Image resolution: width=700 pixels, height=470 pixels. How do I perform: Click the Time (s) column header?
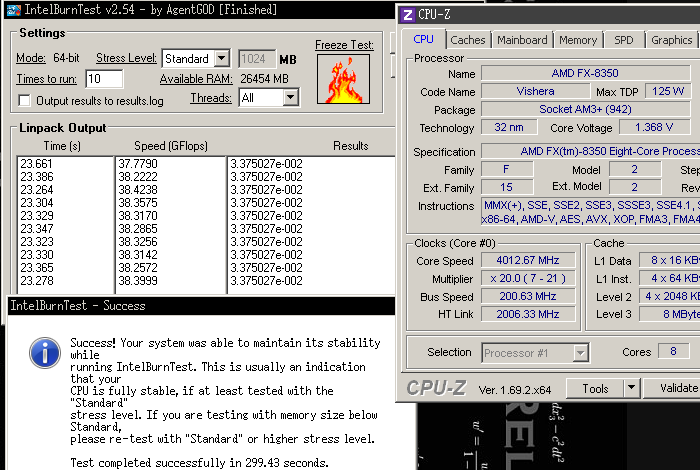click(62, 146)
